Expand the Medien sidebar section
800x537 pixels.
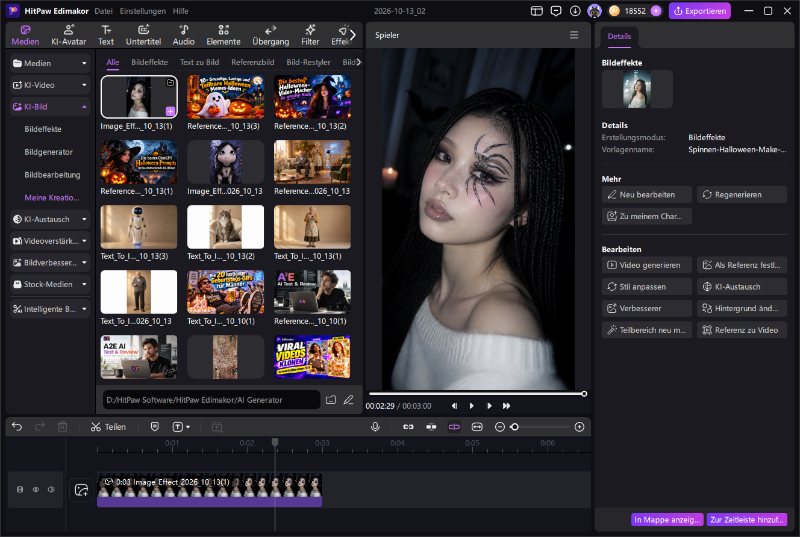pos(49,63)
